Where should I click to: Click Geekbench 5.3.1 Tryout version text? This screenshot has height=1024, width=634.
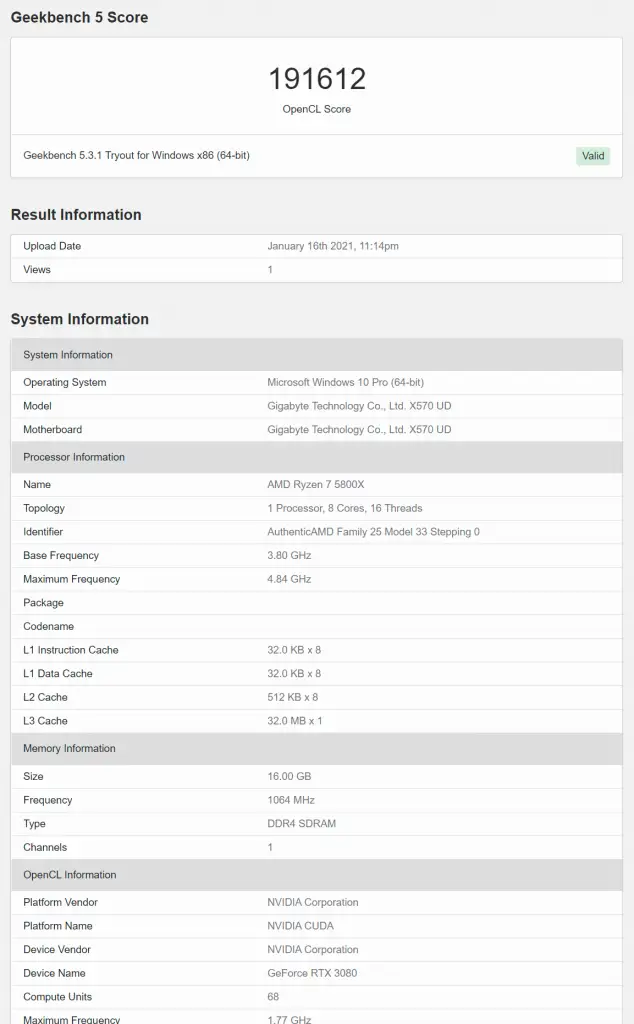click(x=136, y=155)
